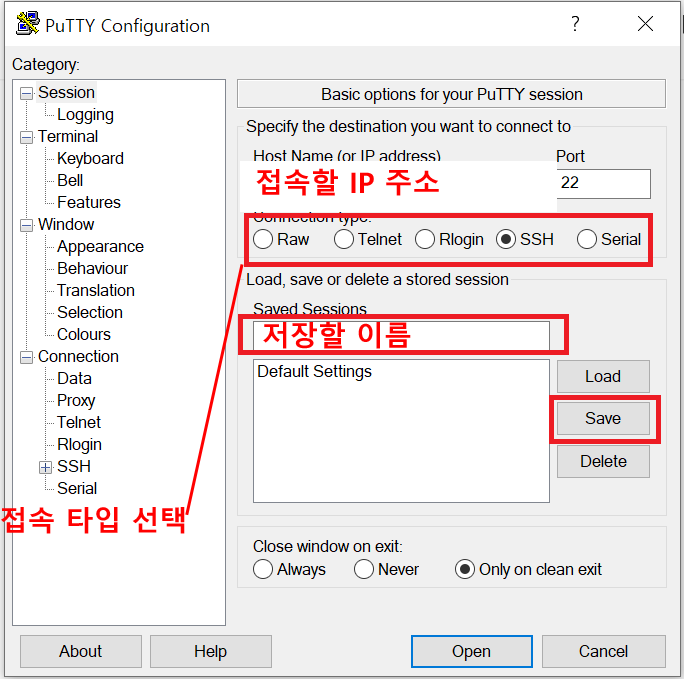Image resolution: width=684 pixels, height=679 pixels.
Task: Select the Window category
Action: click(x=66, y=224)
